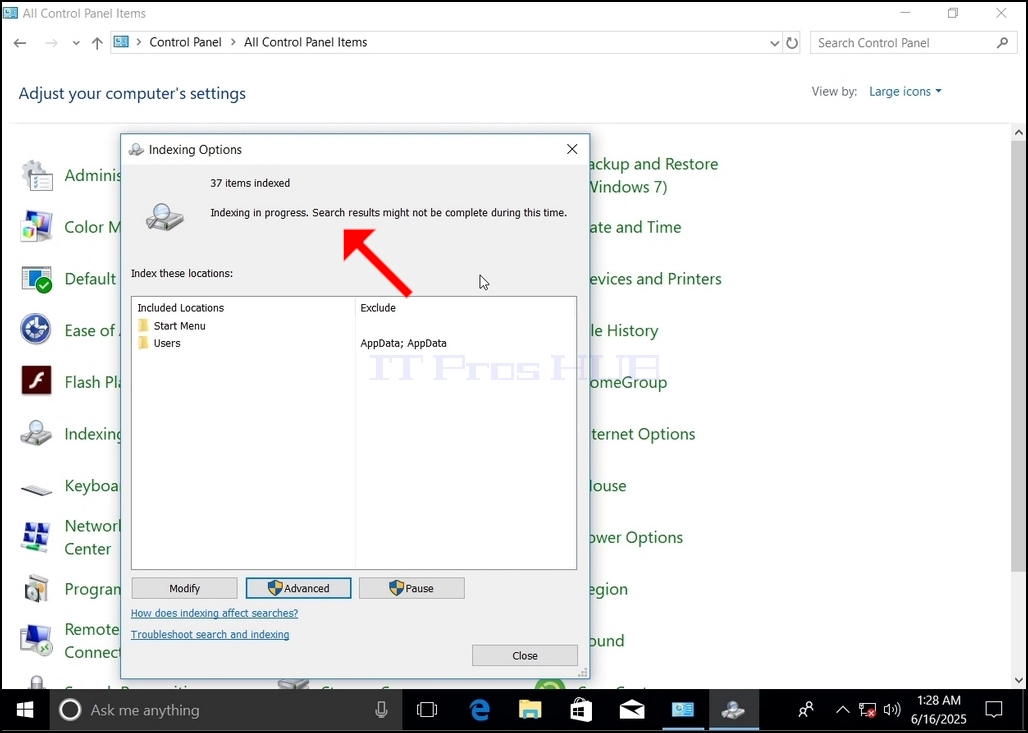Click the Modify button
The width and height of the screenshot is (1028, 733).
click(184, 588)
